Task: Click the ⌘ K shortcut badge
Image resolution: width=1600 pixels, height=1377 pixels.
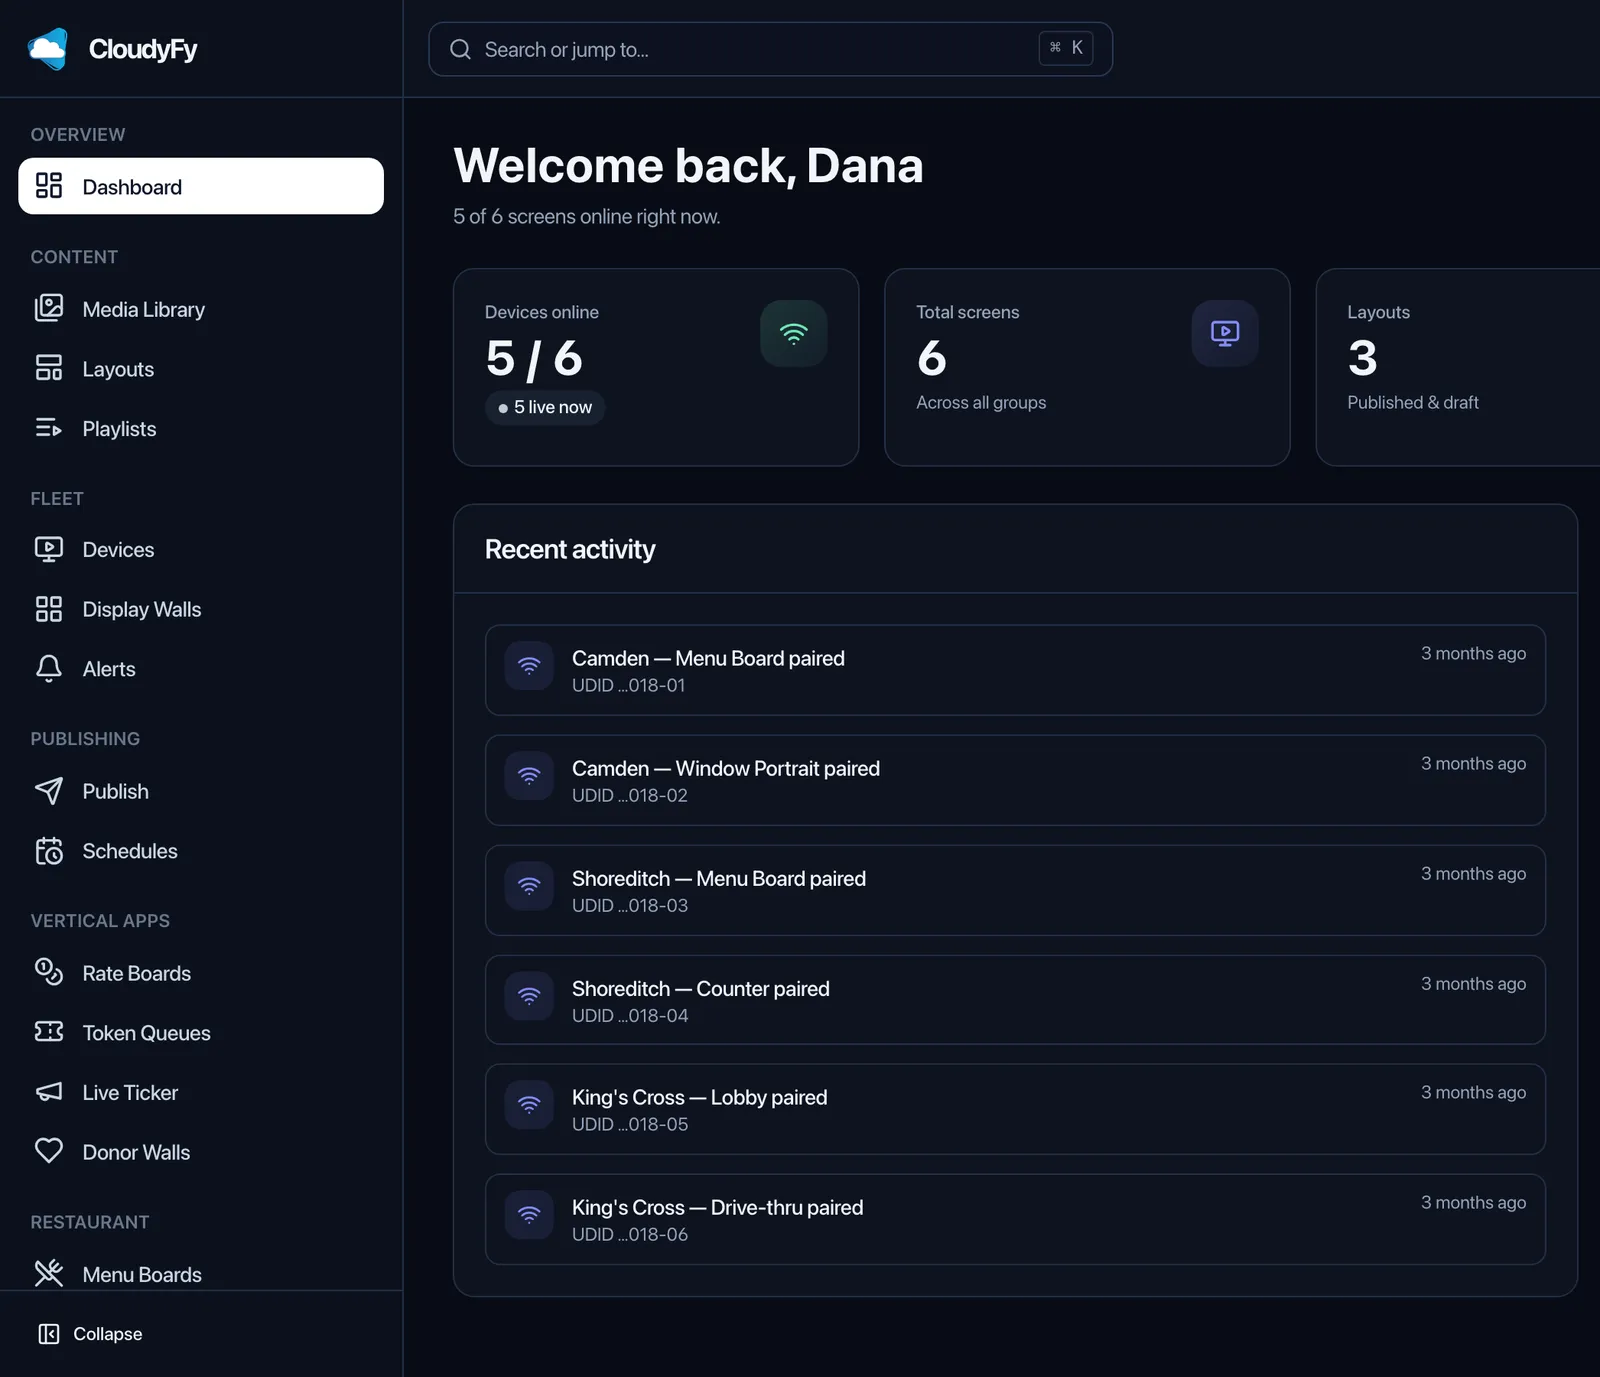Action: coord(1066,48)
